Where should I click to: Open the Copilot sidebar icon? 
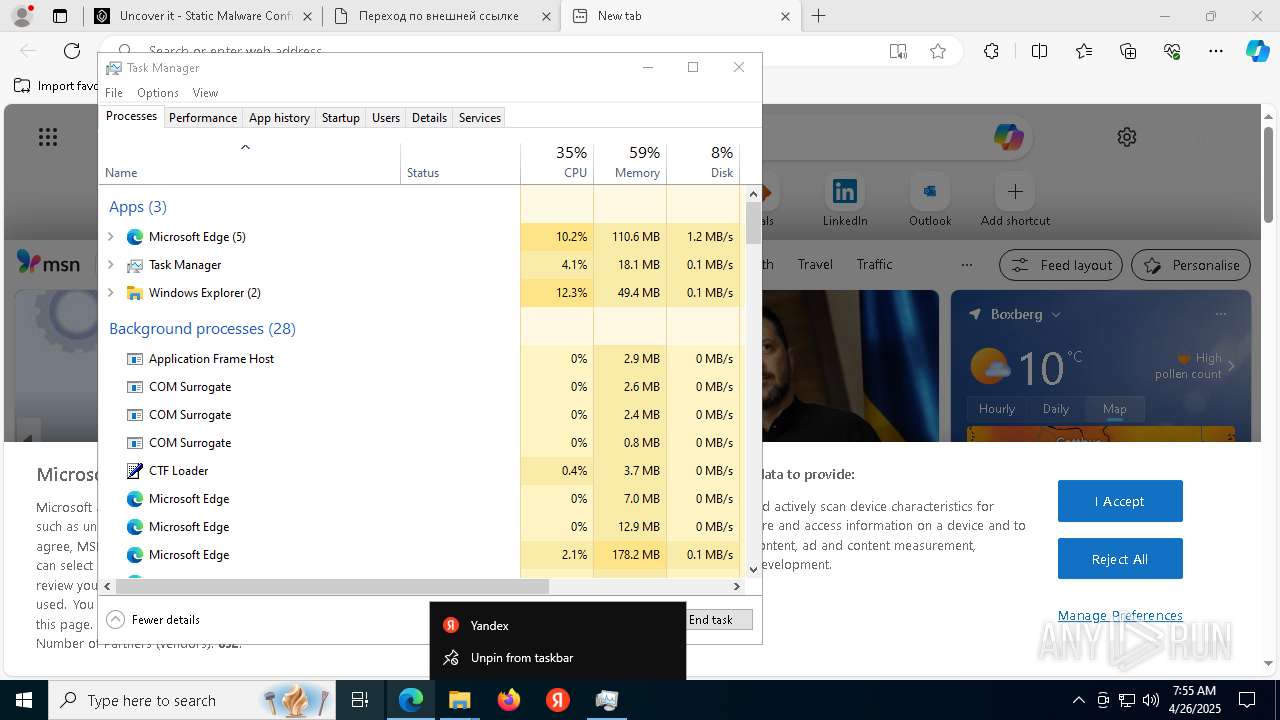[x=1257, y=52]
